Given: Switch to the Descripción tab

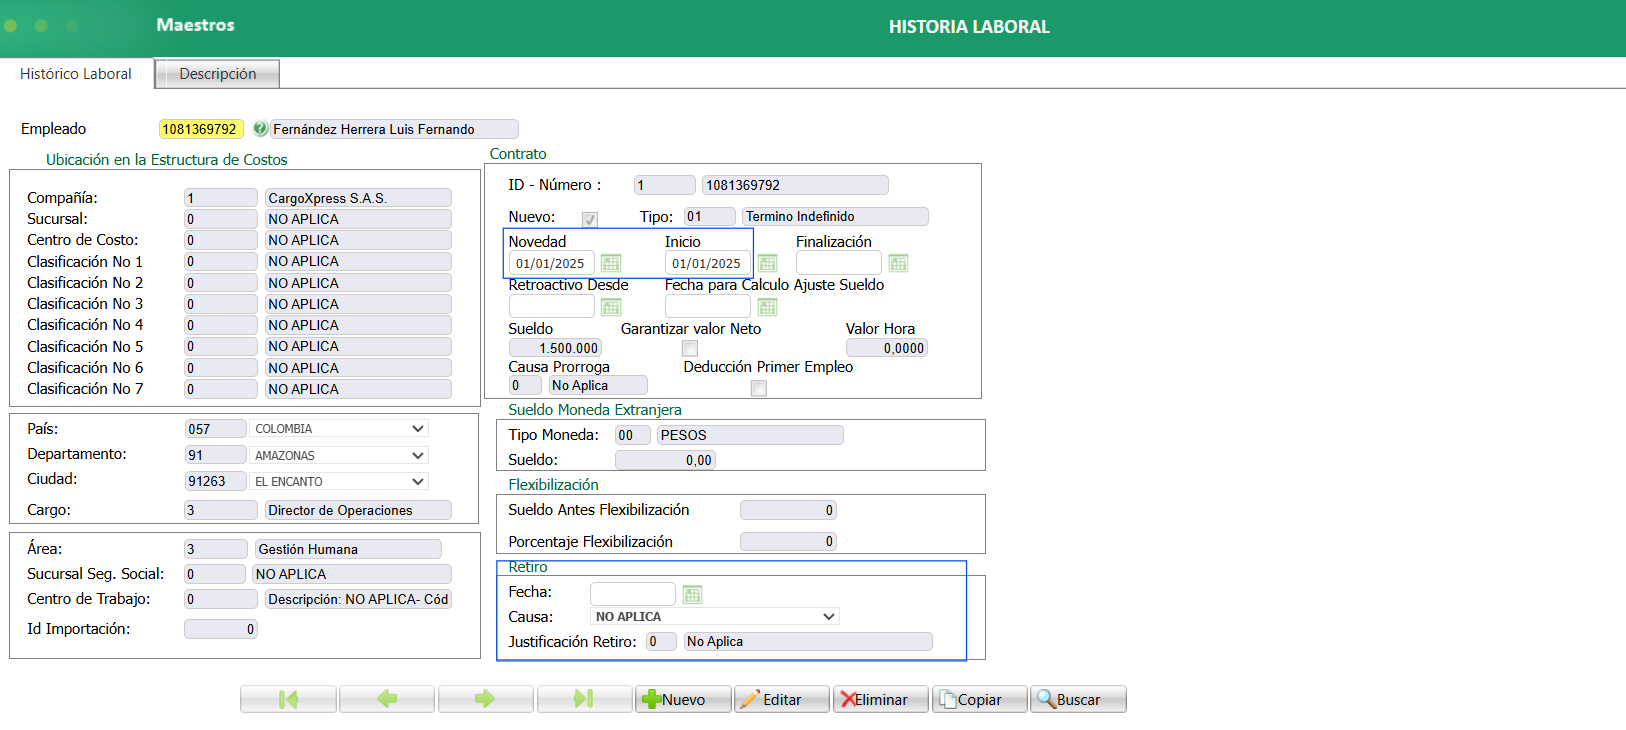Looking at the screenshot, I should pyautogui.click(x=217, y=74).
